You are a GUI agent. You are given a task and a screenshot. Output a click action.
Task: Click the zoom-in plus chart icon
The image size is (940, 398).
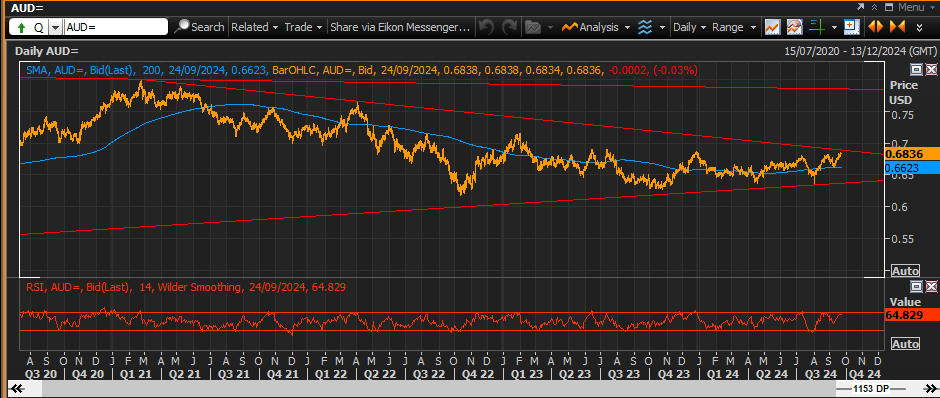849,26
